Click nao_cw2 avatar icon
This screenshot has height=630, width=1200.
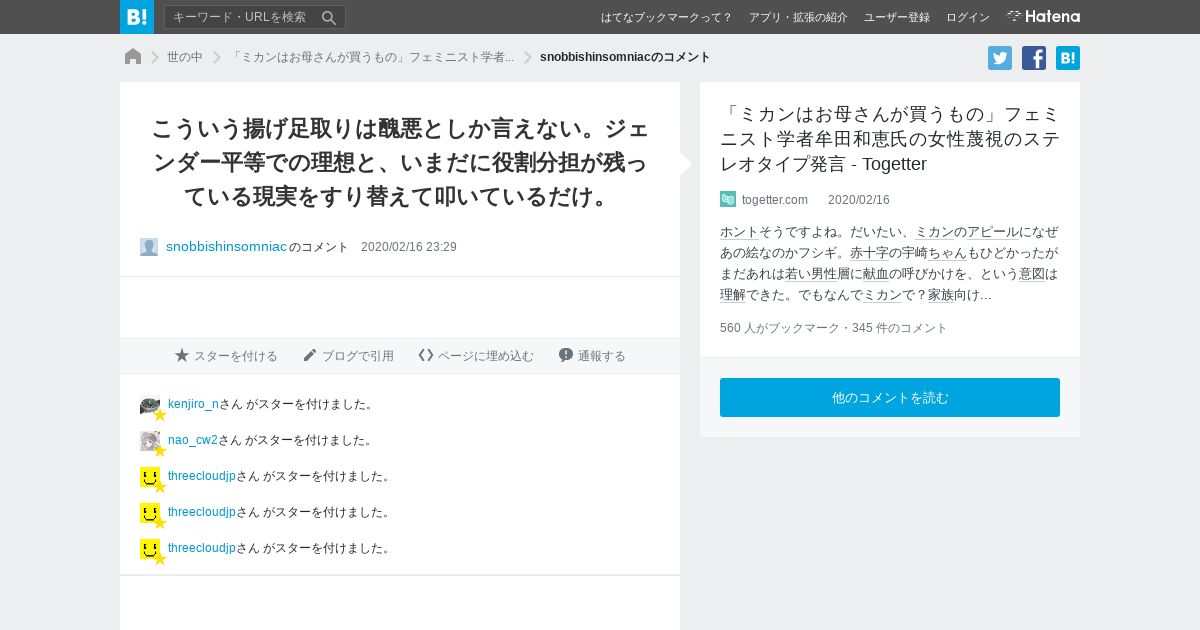[x=150, y=441]
